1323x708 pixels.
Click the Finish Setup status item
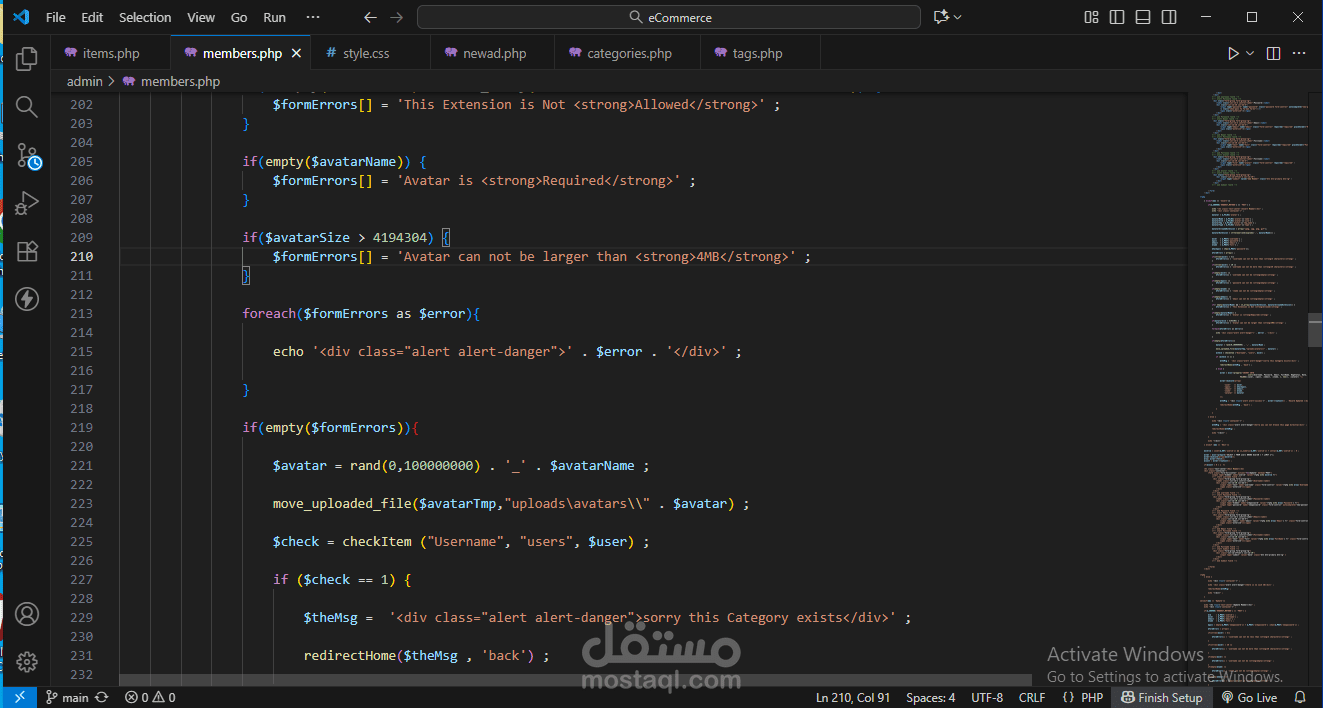pyautogui.click(x=1162, y=698)
